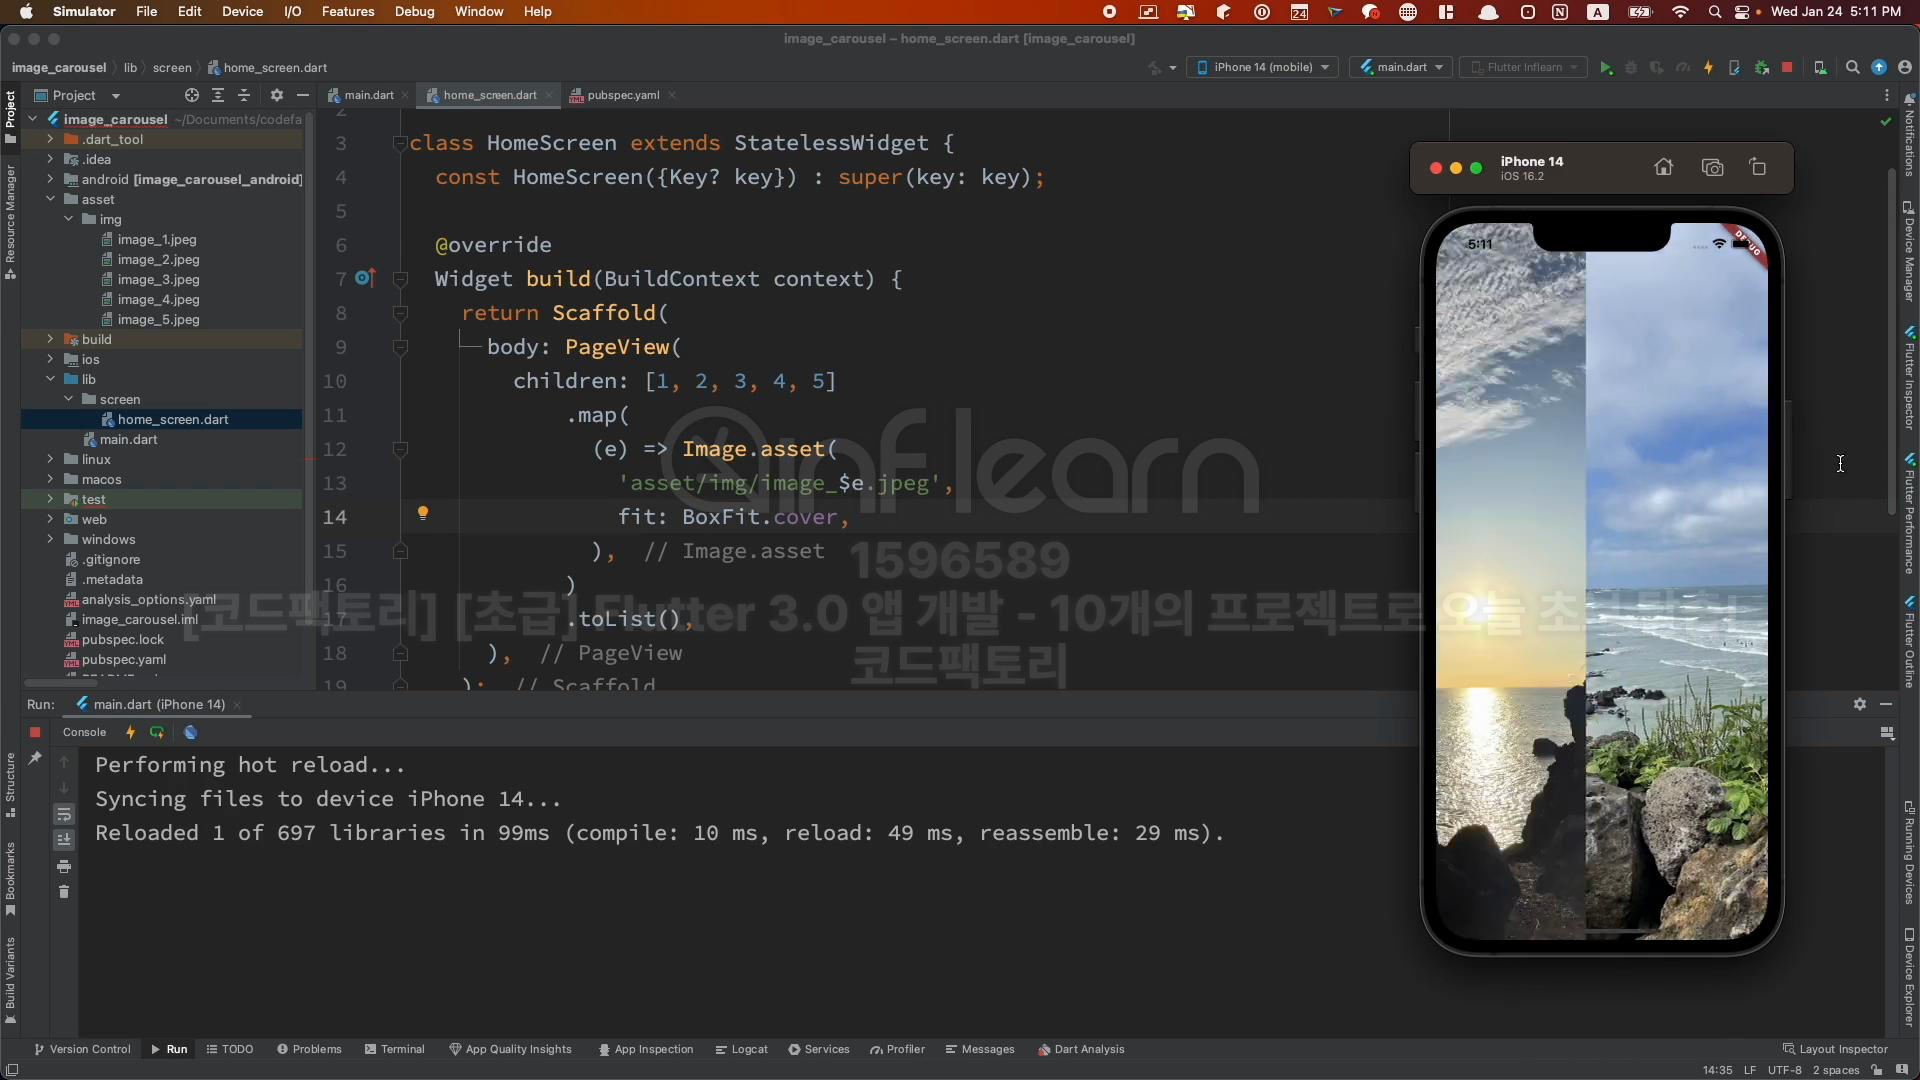The height and width of the screenshot is (1080, 1920).
Task: Click the green Run play icon
Action: point(1605,68)
